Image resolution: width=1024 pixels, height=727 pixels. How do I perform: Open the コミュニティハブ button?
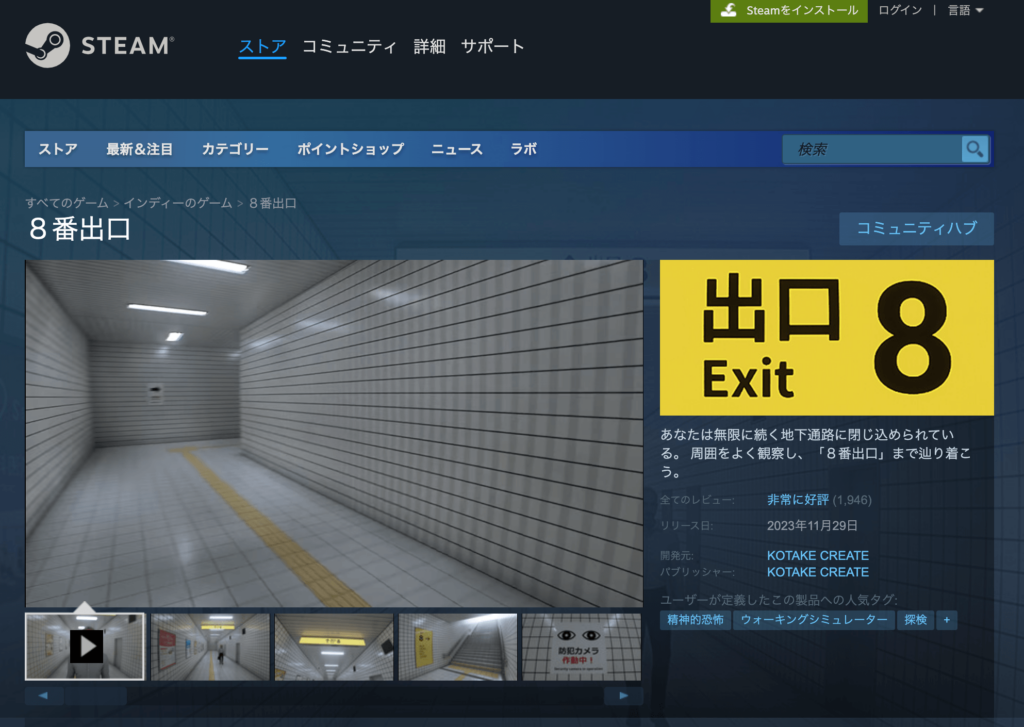pos(916,228)
